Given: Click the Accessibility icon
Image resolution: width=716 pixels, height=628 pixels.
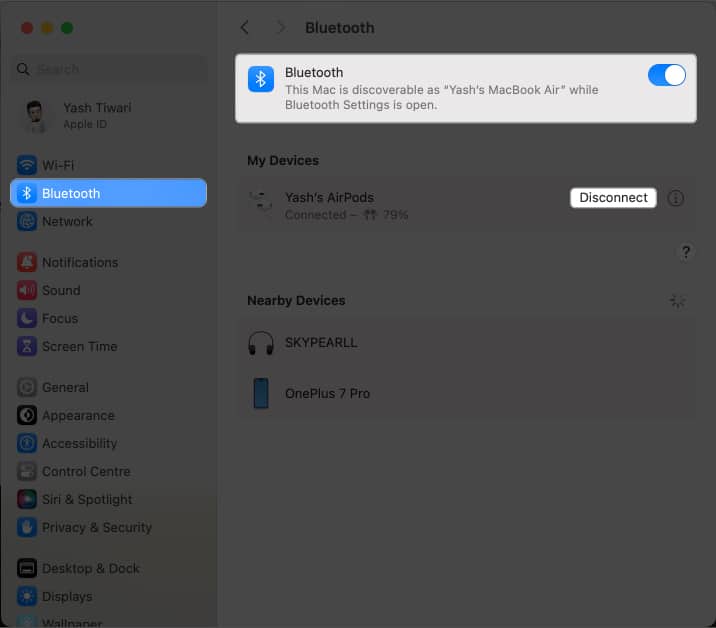Looking at the screenshot, I should 27,443.
